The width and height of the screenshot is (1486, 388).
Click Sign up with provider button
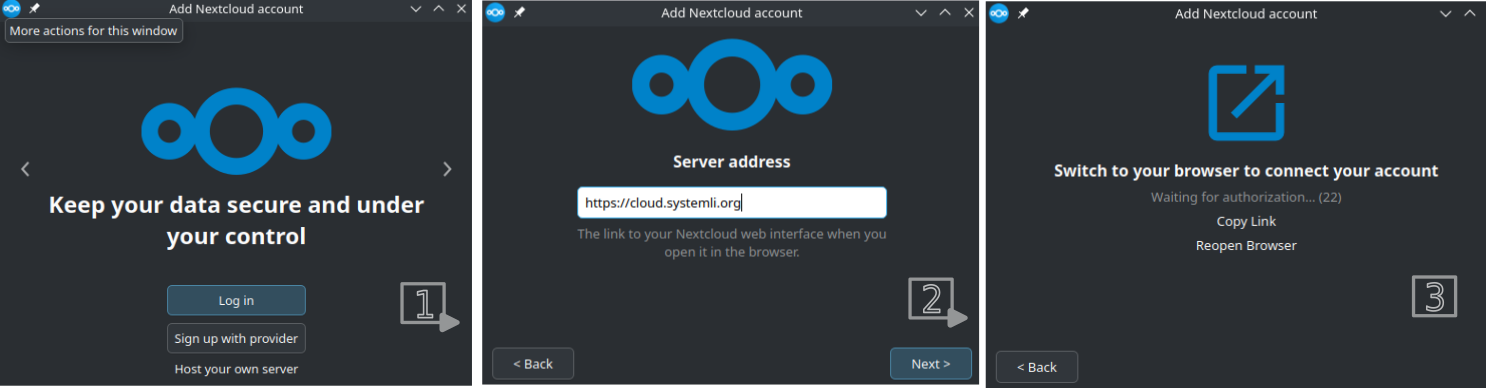coord(236,338)
